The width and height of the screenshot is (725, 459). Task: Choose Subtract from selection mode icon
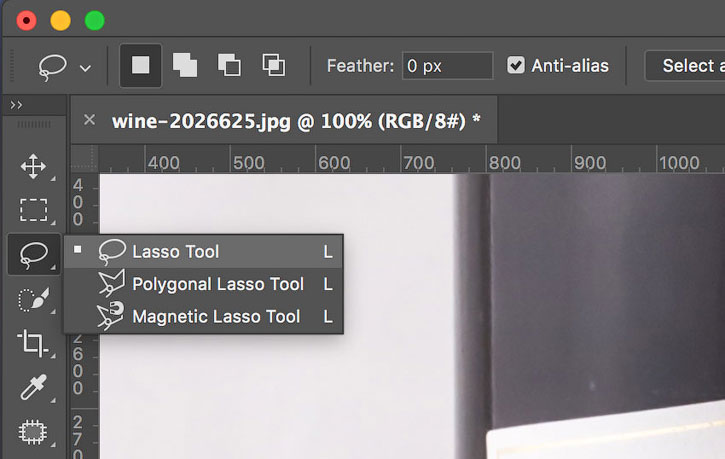click(x=229, y=65)
